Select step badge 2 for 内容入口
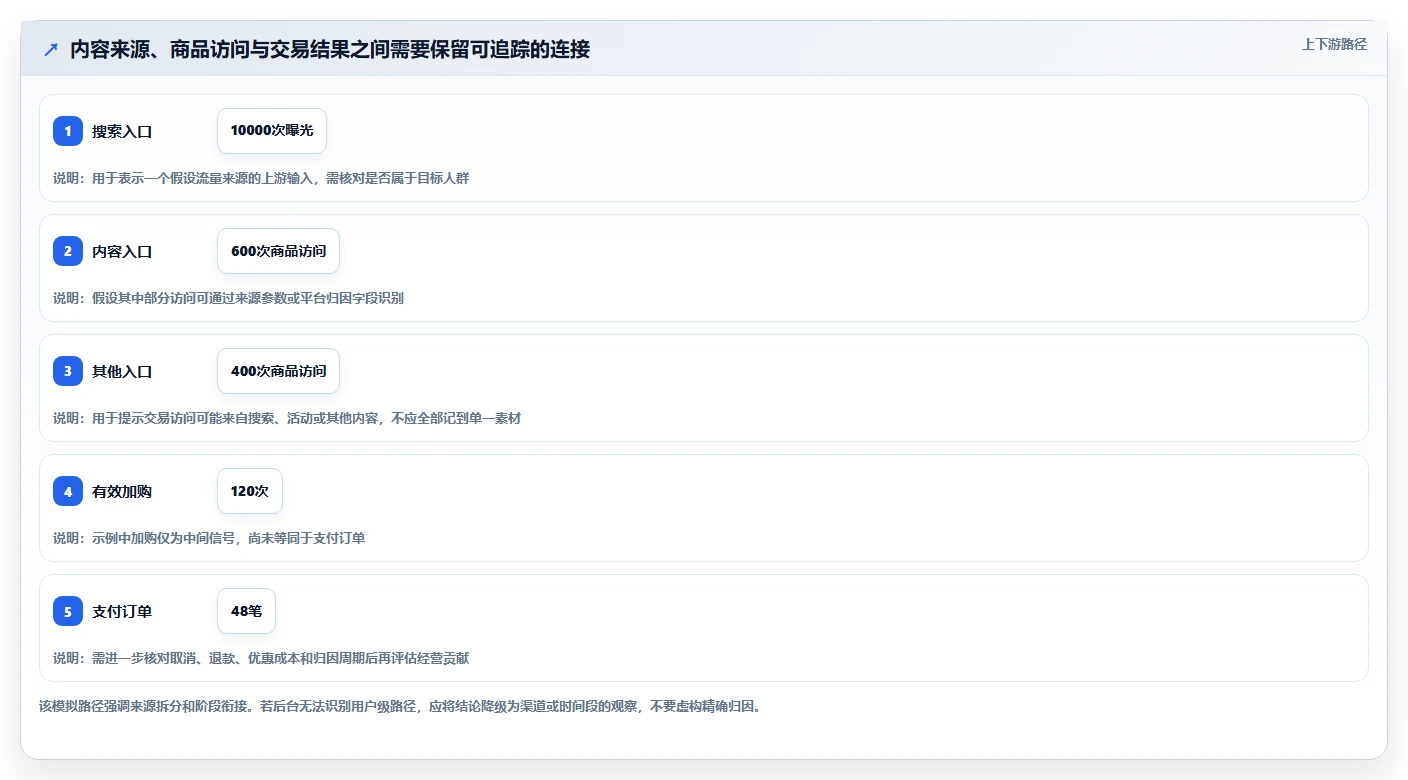The width and height of the screenshot is (1408, 780). (x=68, y=251)
